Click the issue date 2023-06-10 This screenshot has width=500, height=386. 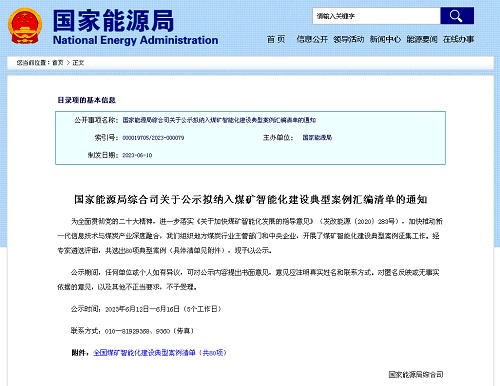tap(137, 155)
